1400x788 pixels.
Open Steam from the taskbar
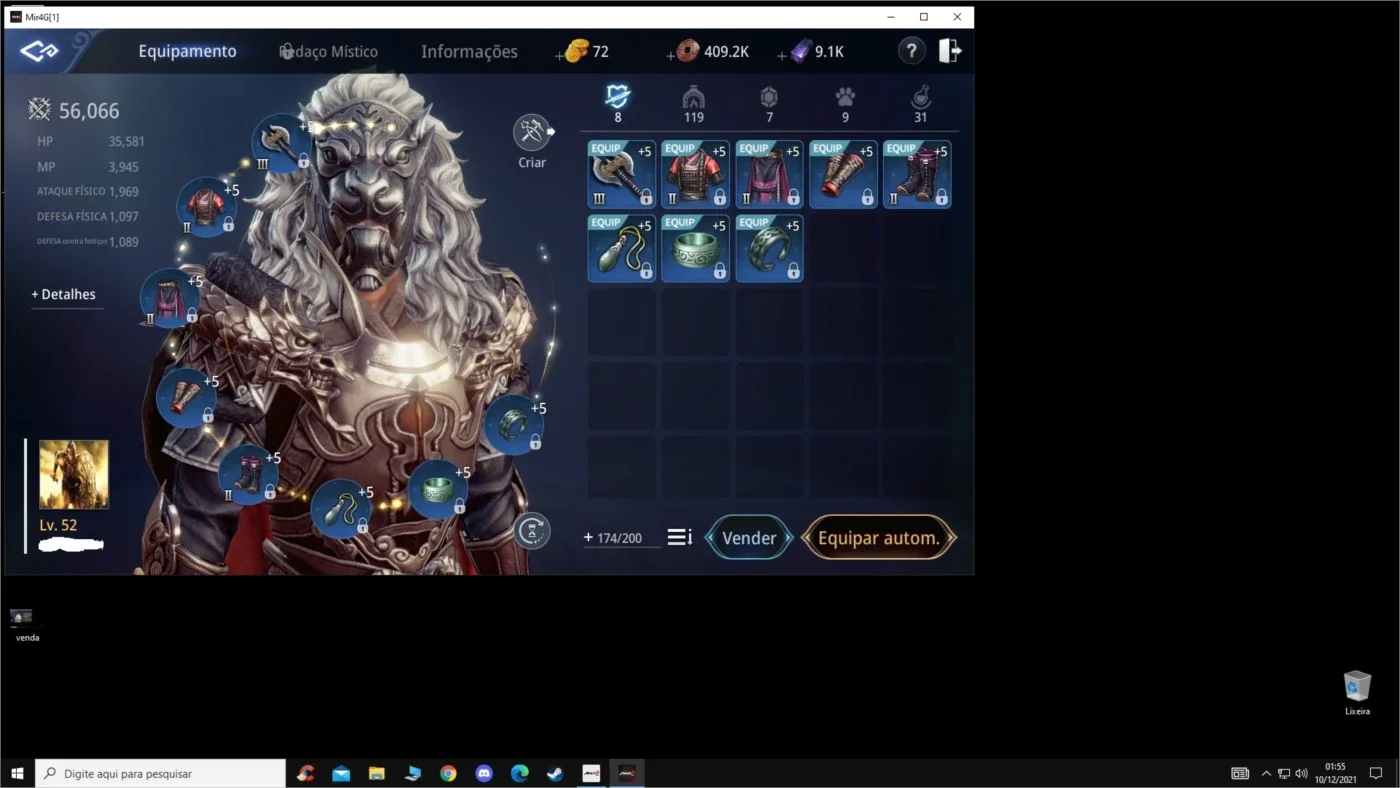[x=555, y=773]
